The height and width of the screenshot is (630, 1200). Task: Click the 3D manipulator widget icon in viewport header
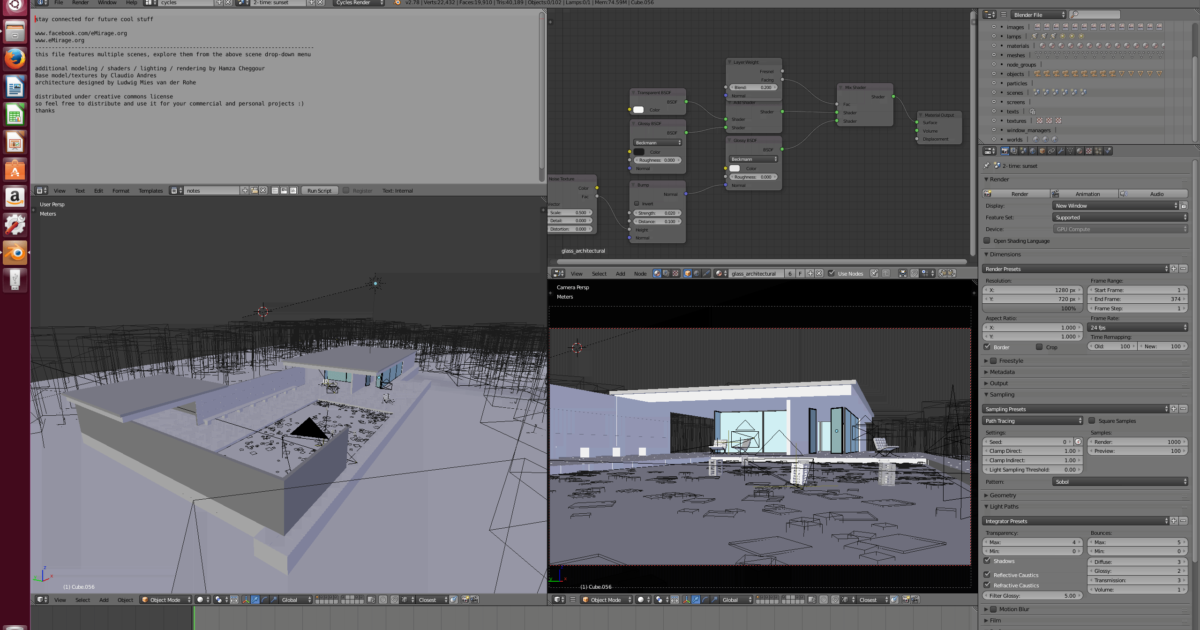point(245,600)
